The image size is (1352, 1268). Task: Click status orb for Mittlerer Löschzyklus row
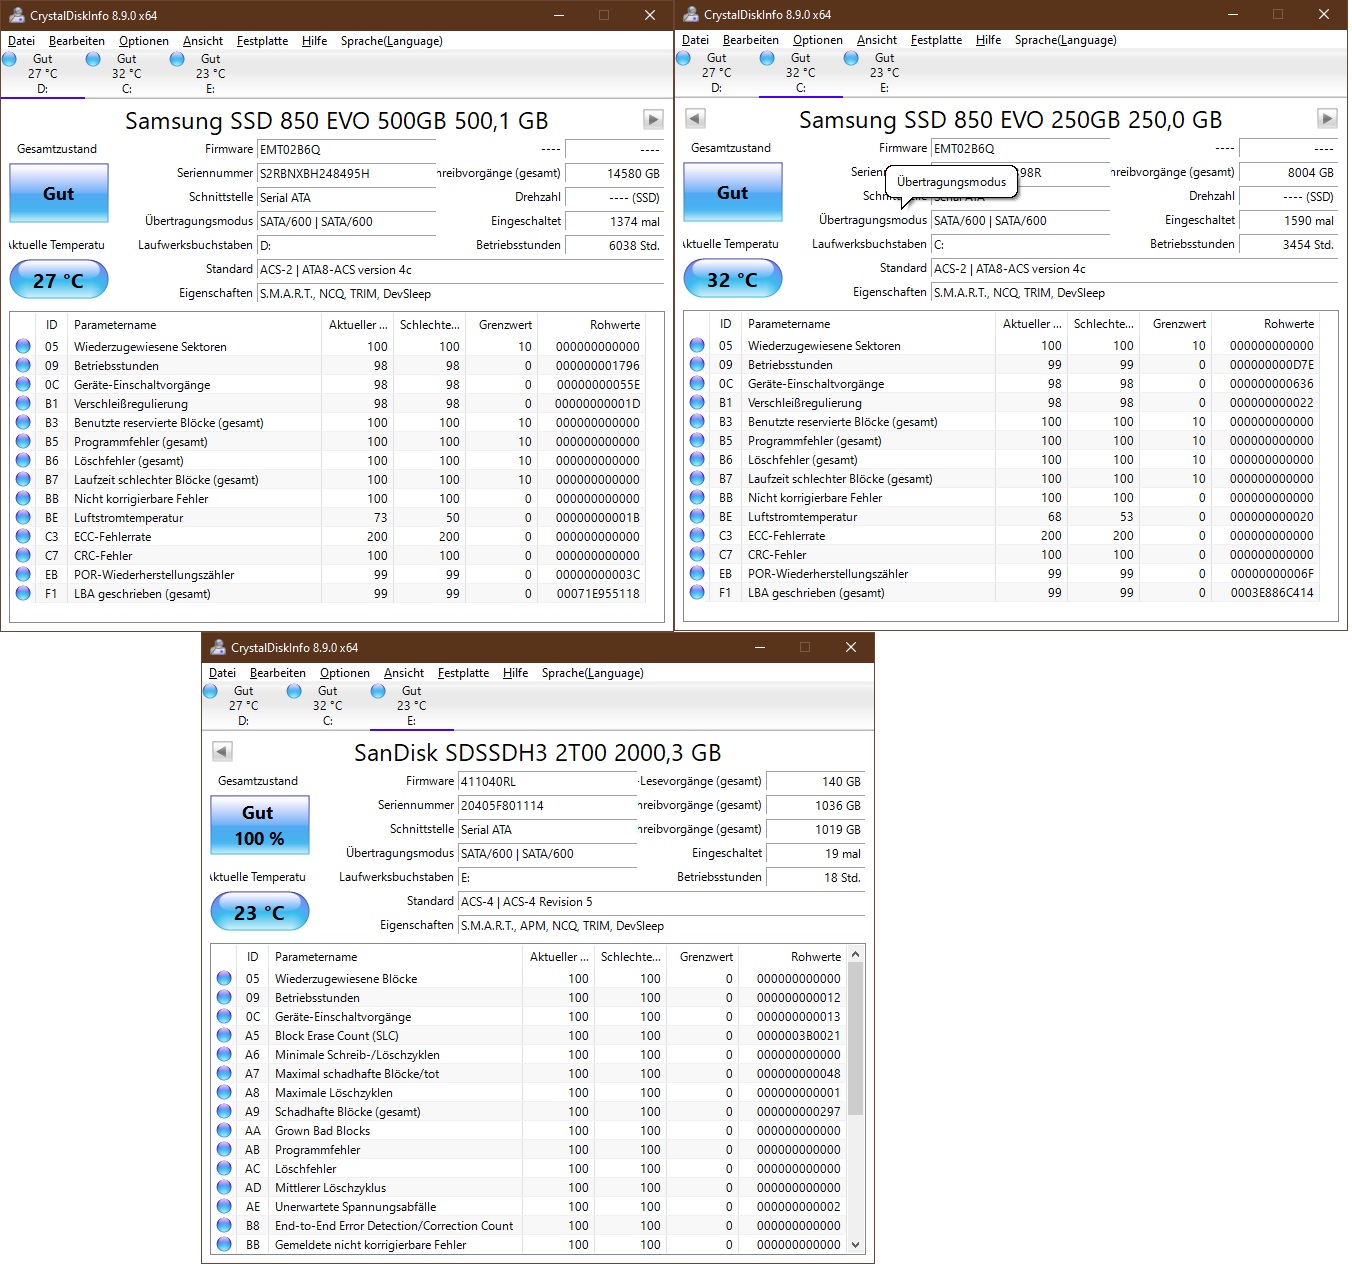point(224,1188)
